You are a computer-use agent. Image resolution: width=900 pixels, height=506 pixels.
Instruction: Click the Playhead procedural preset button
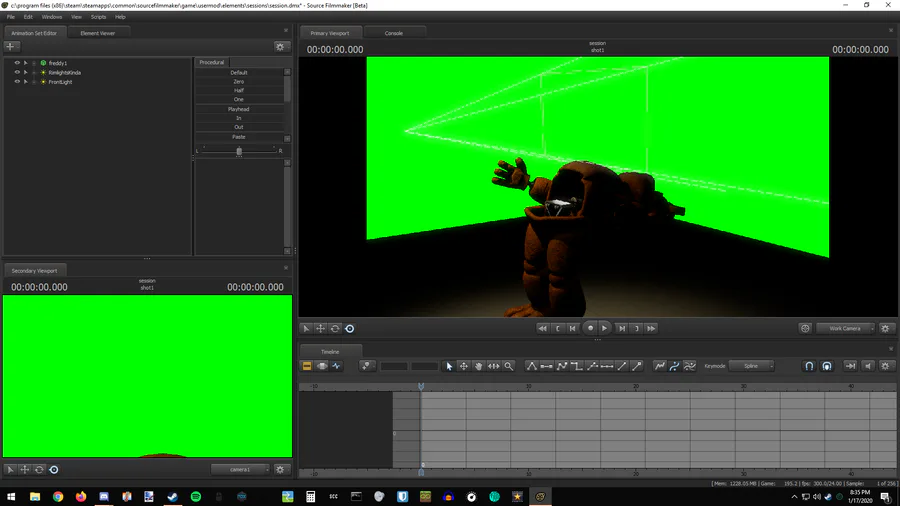238,109
